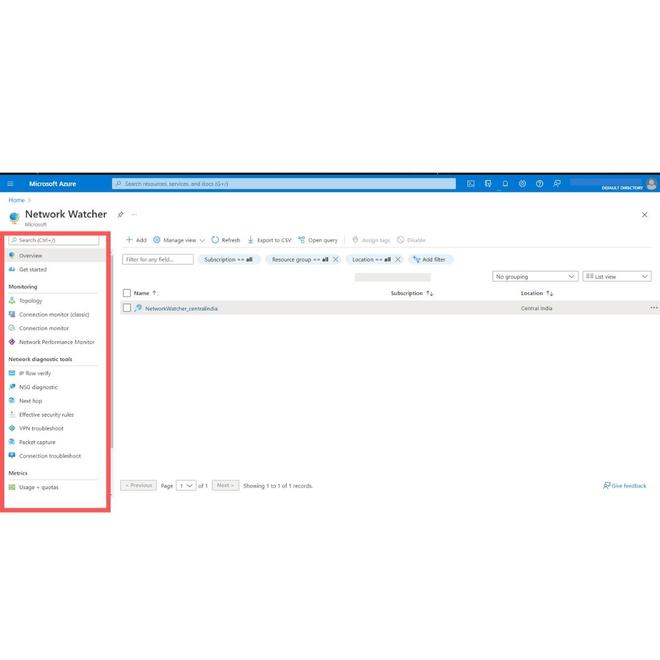Open VPN troubleshoot tool
Screen dimensions: 660x660
click(x=41, y=428)
